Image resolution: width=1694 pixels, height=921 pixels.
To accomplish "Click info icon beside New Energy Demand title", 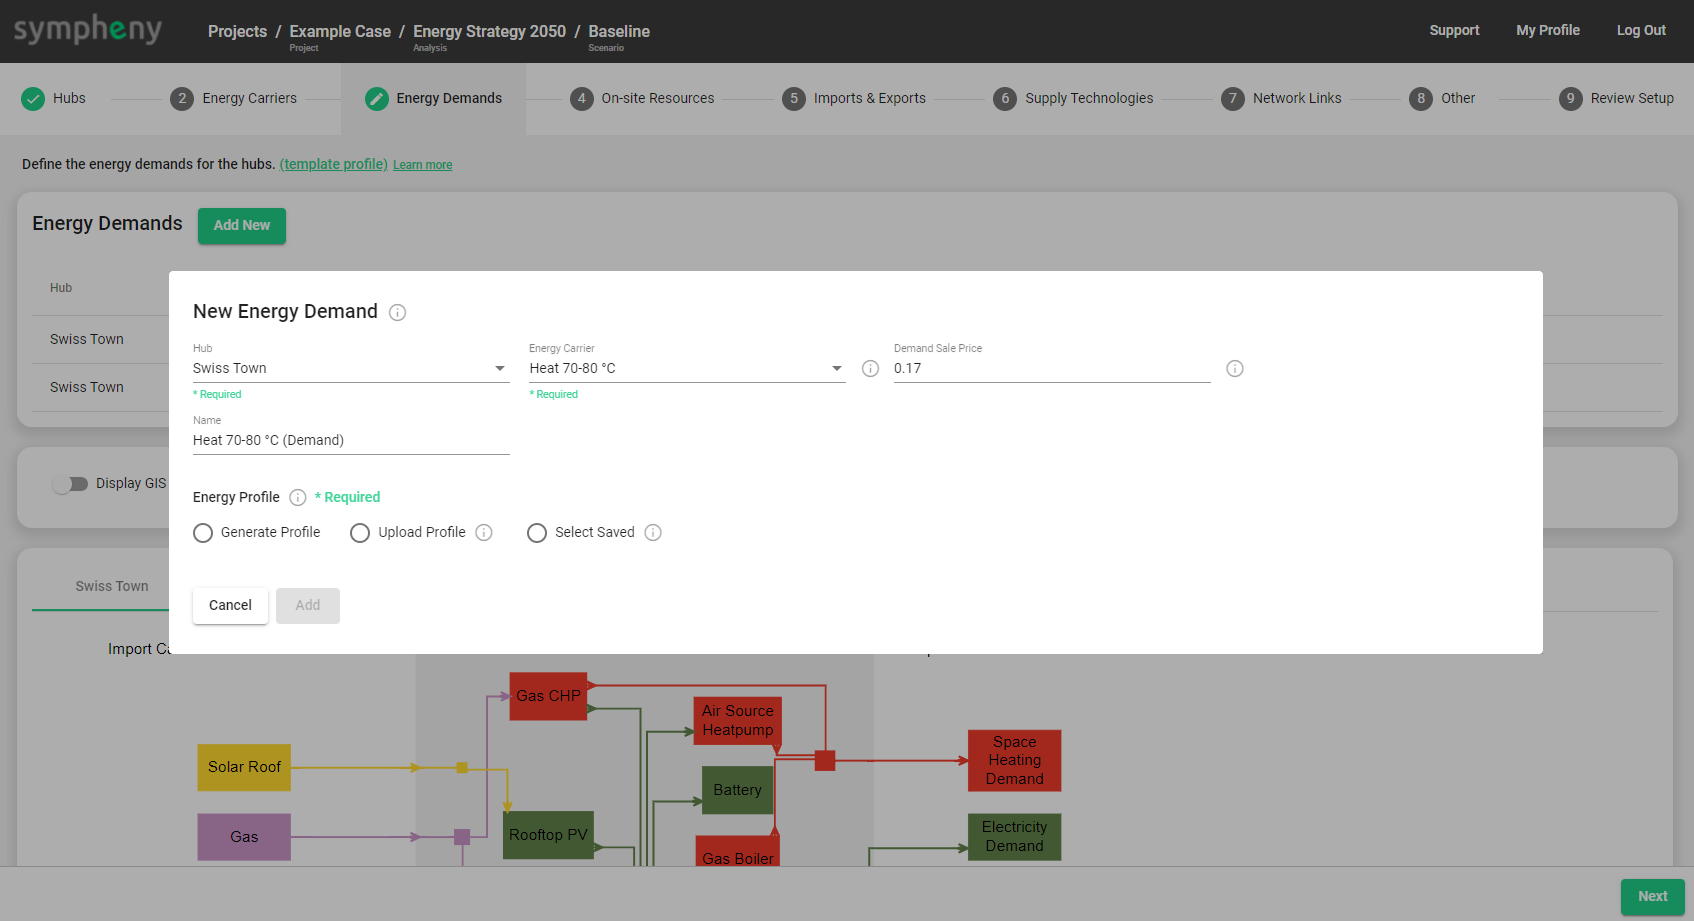I will [x=397, y=313].
